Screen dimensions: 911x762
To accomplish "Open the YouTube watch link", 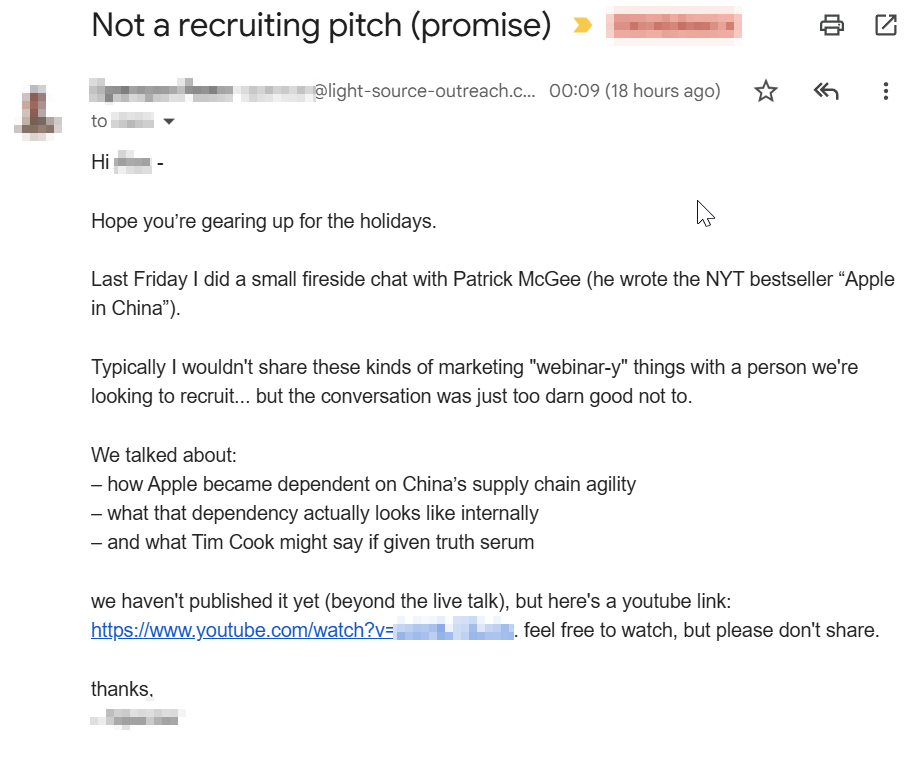I will point(302,631).
